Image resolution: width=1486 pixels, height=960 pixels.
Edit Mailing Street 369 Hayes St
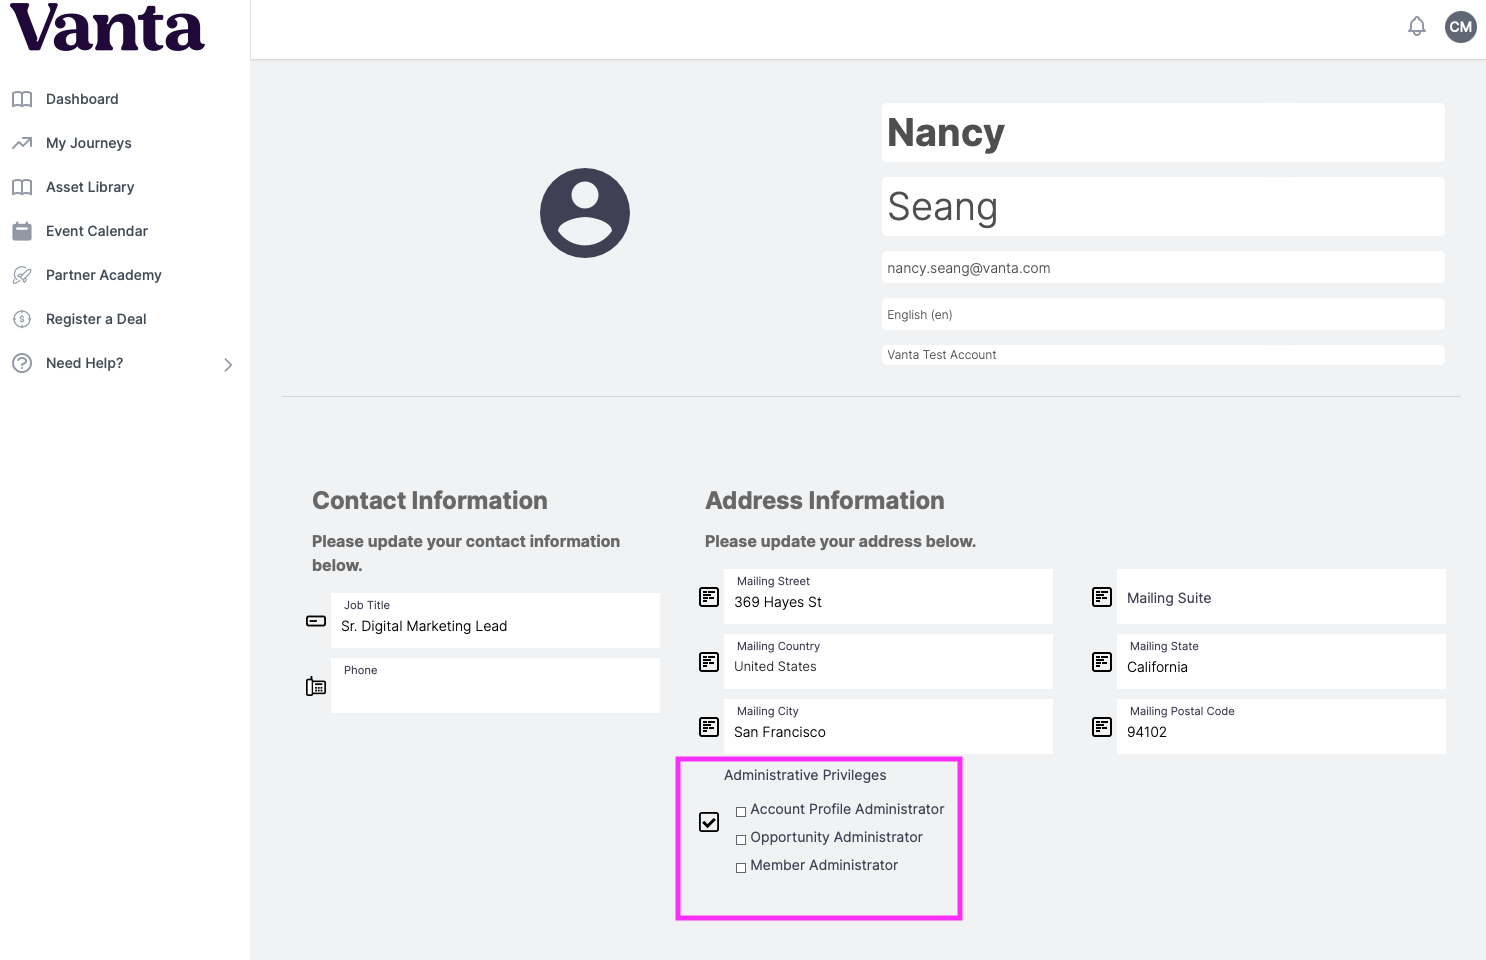tap(888, 596)
